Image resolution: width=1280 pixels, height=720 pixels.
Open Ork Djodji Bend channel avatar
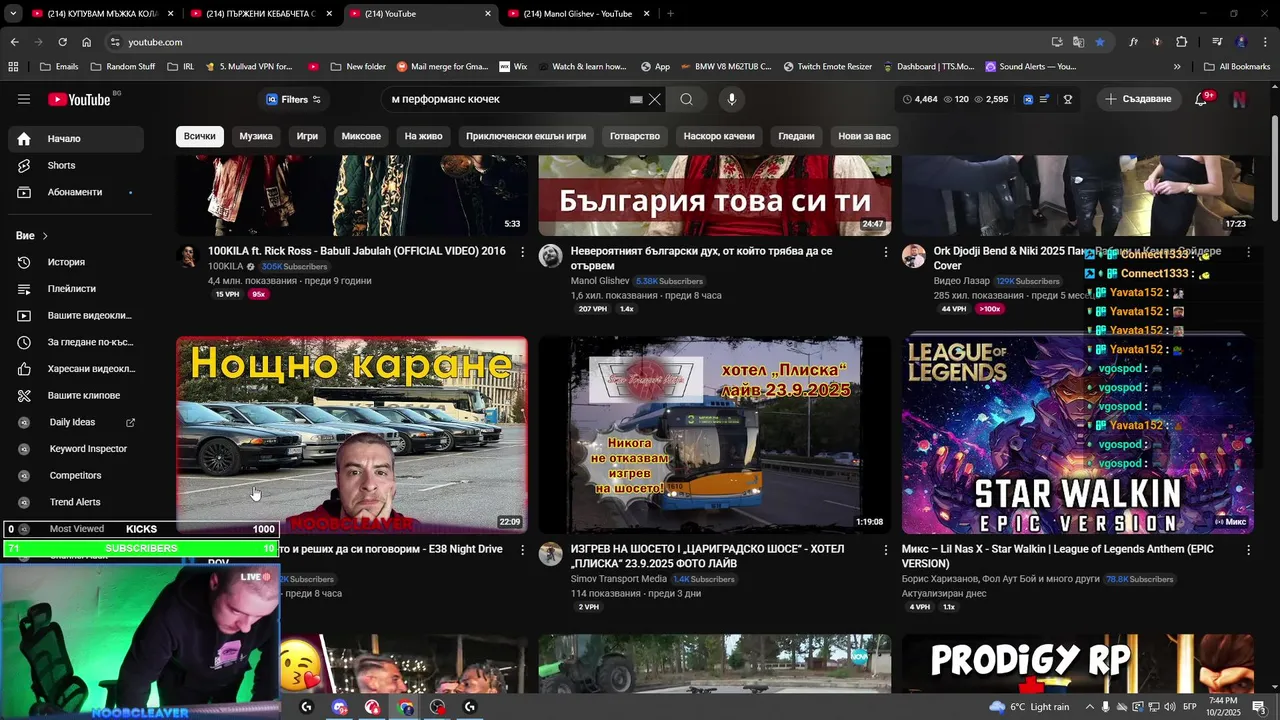914,256
